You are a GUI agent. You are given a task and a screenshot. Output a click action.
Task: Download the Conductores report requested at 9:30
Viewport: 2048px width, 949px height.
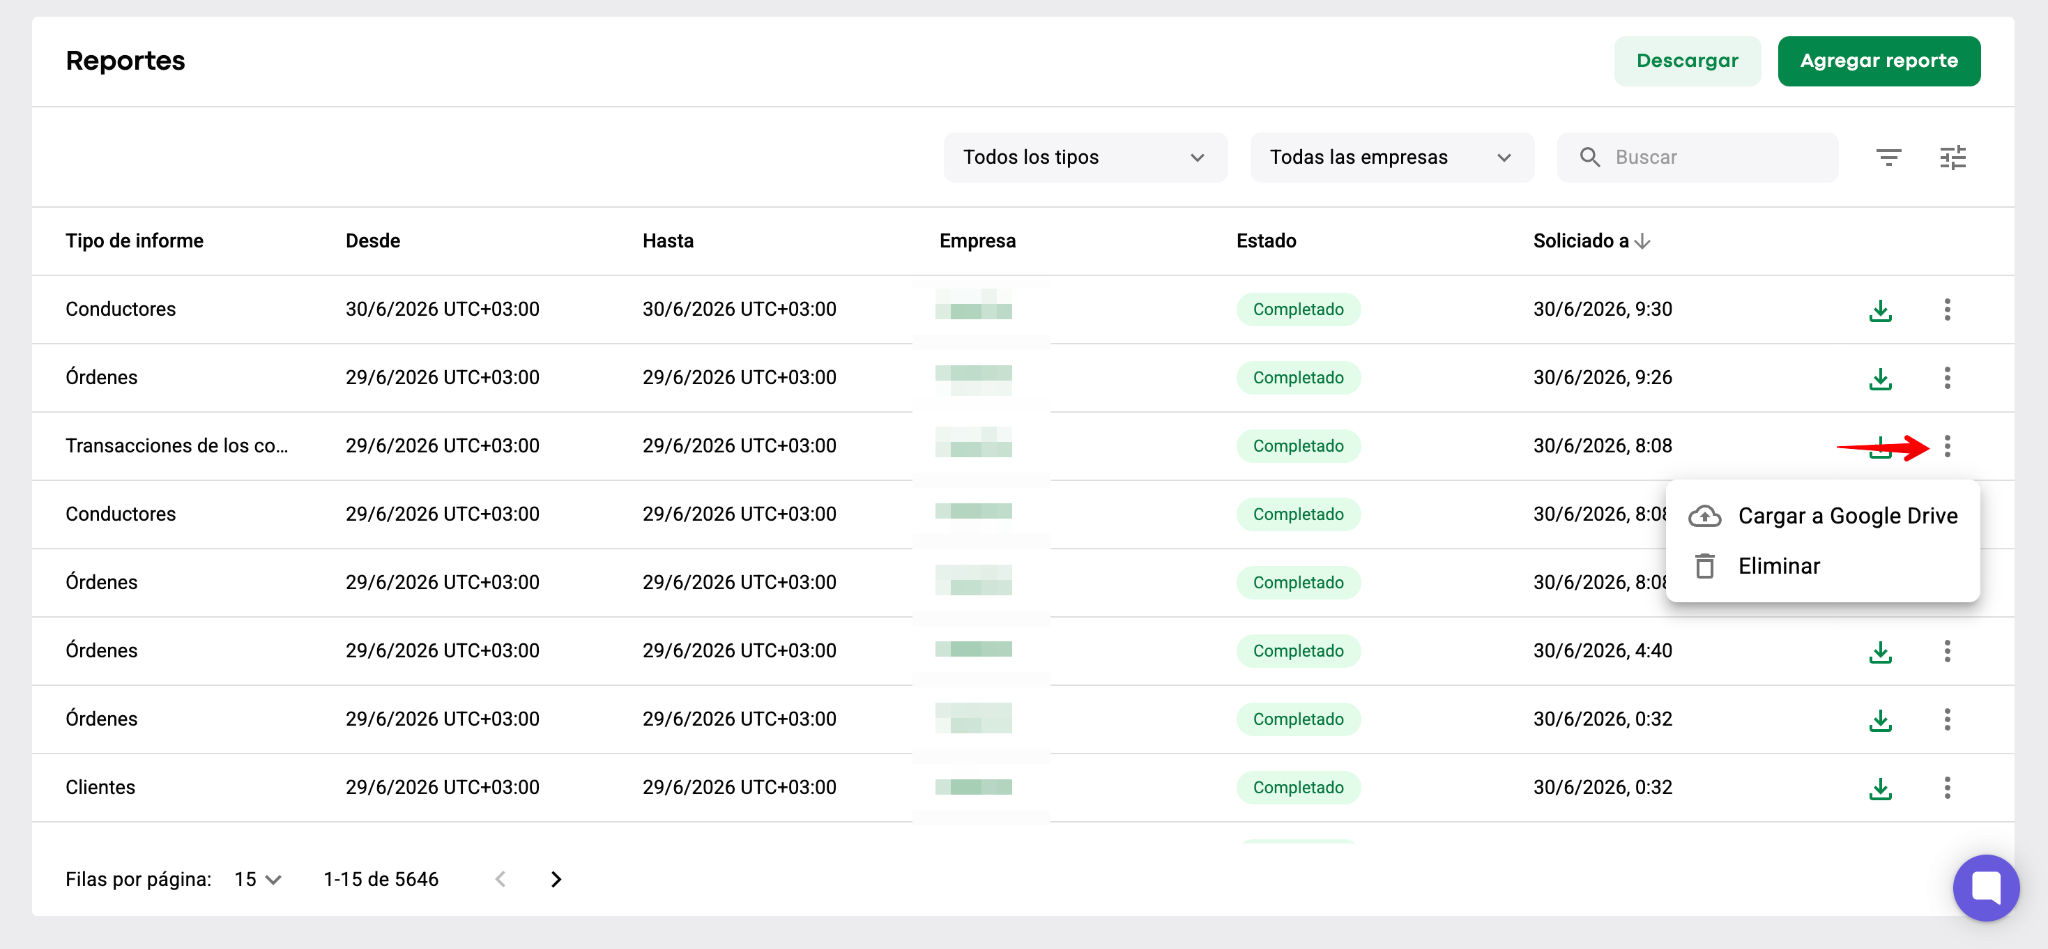coord(1880,310)
